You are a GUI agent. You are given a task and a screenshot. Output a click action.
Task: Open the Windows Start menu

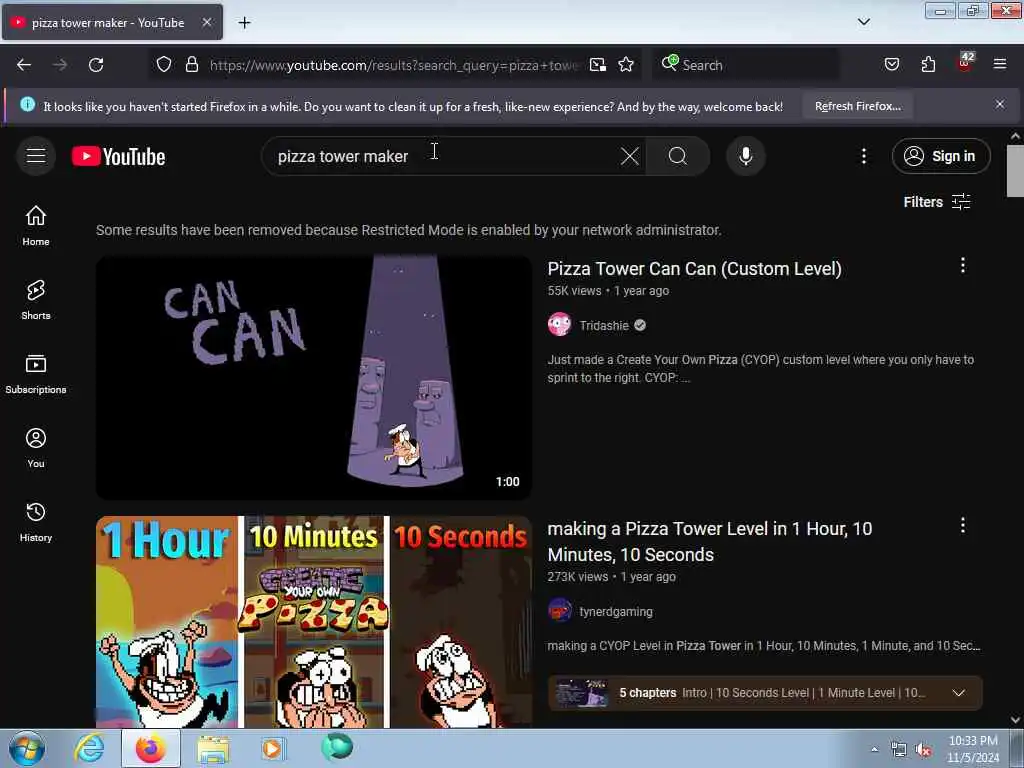27,748
